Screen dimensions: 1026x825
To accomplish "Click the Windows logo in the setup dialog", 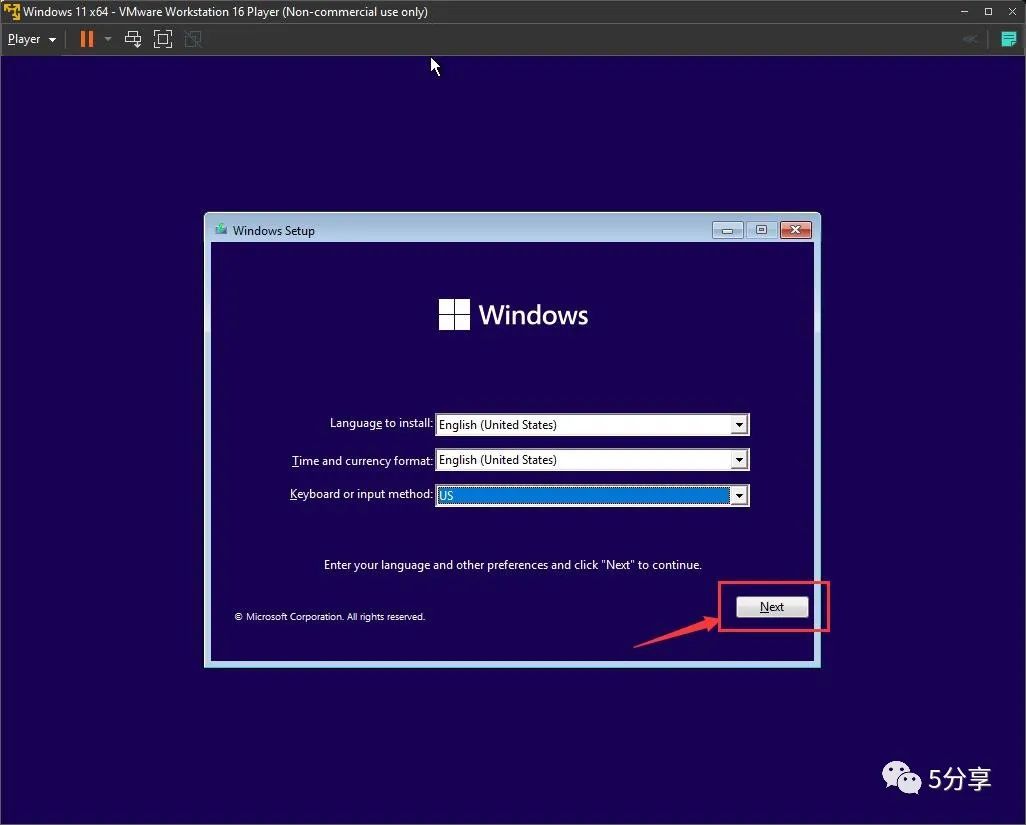I will point(513,315).
